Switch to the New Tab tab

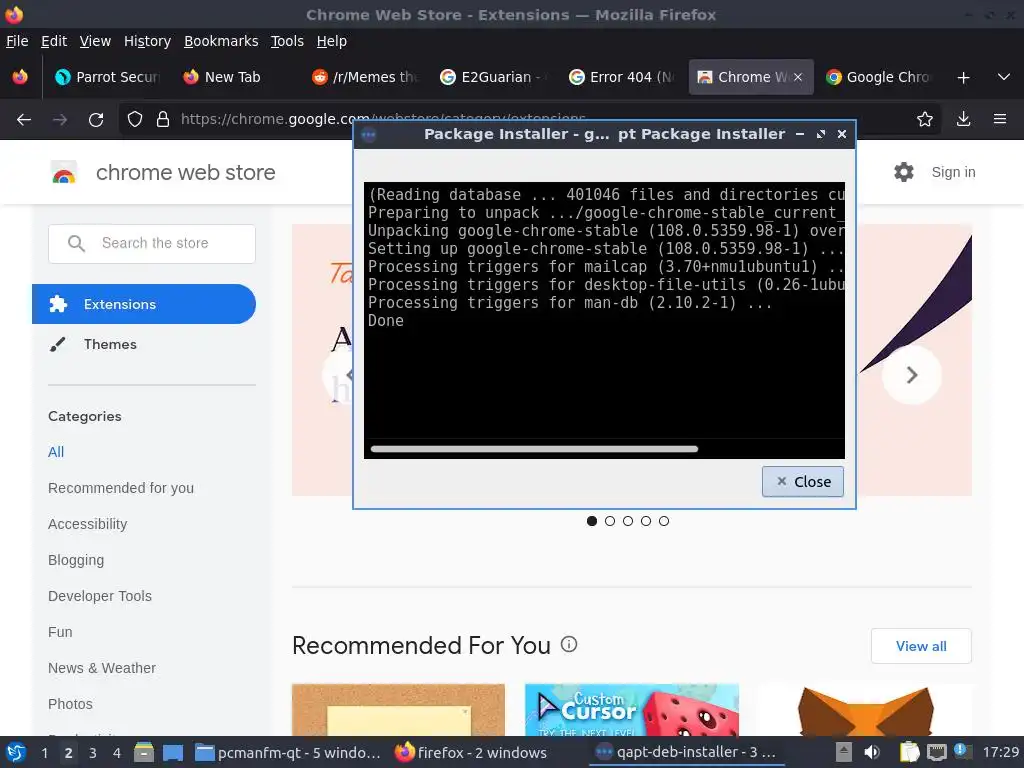click(x=235, y=77)
